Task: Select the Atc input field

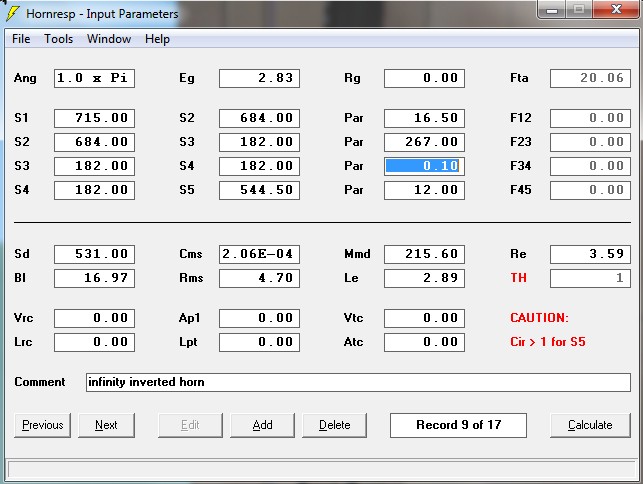Action: click(424, 342)
